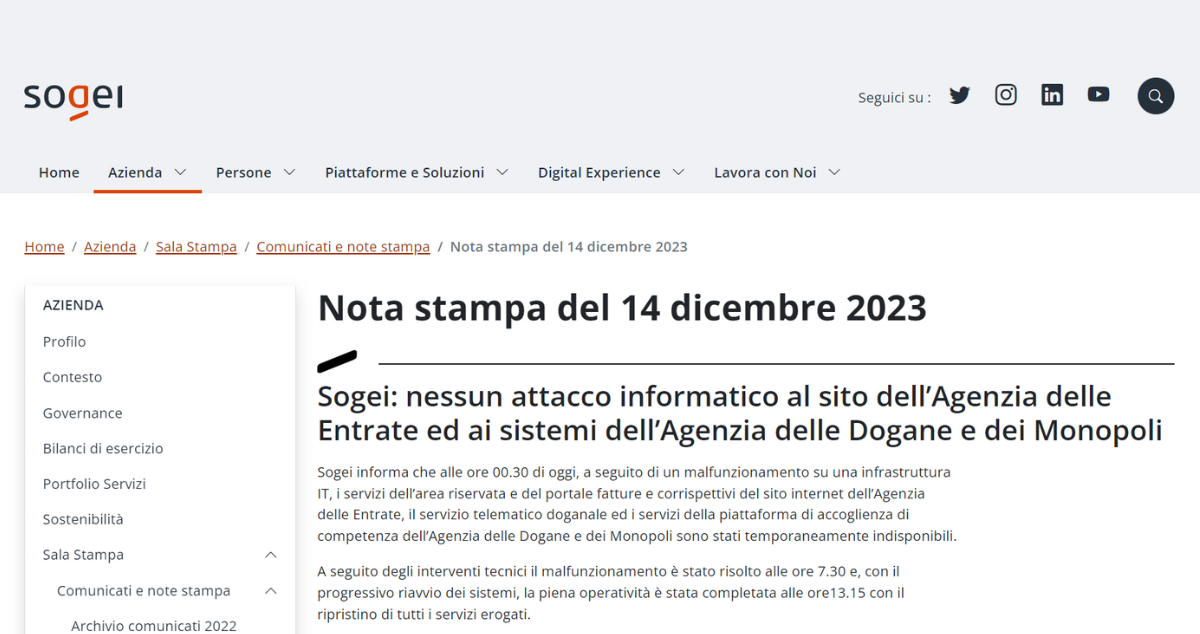This screenshot has height=634, width=1200.
Task: Expand the chevron next to Lavora con Noi
Action: (834, 172)
